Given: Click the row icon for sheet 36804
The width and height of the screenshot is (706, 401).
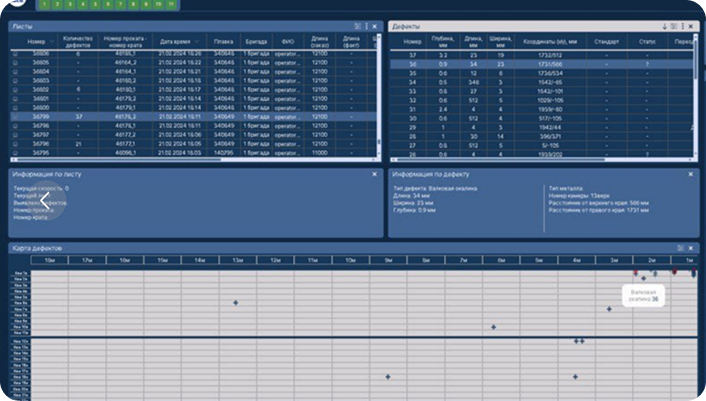Looking at the screenshot, I should click(x=15, y=72).
